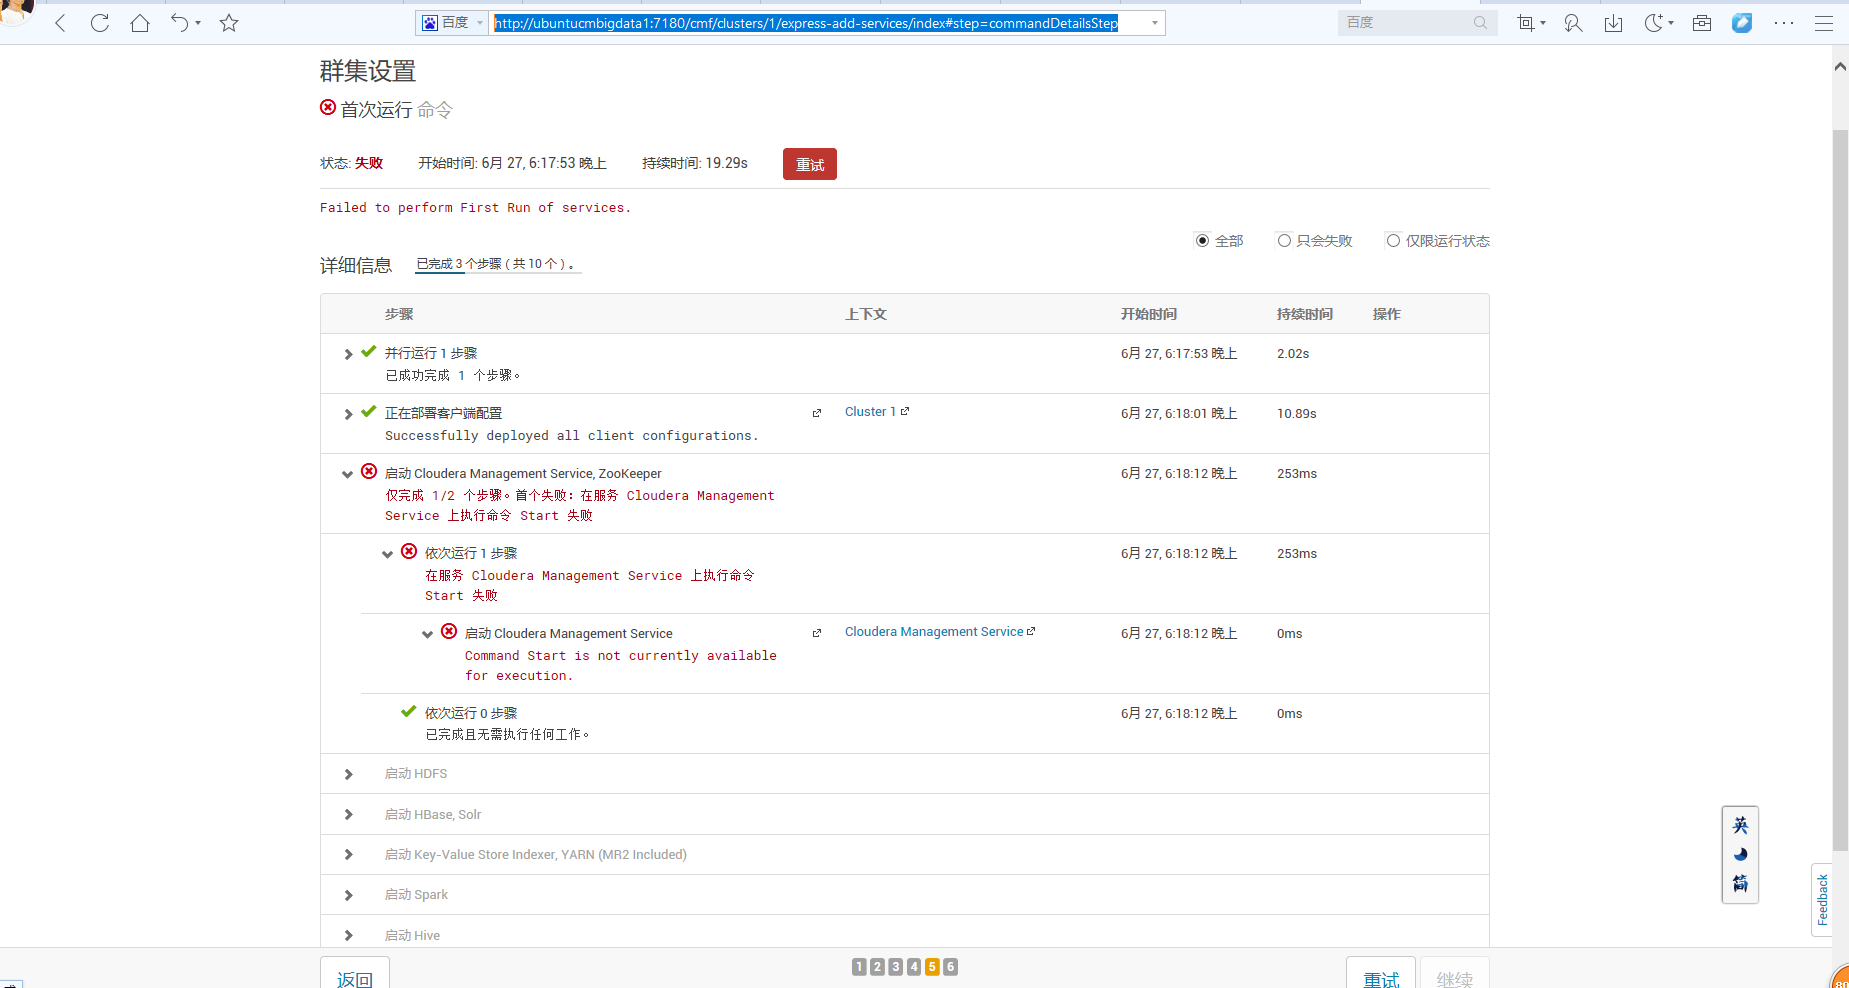Expand the 启动 Hive step
1849x988 pixels.
coord(348,935)
